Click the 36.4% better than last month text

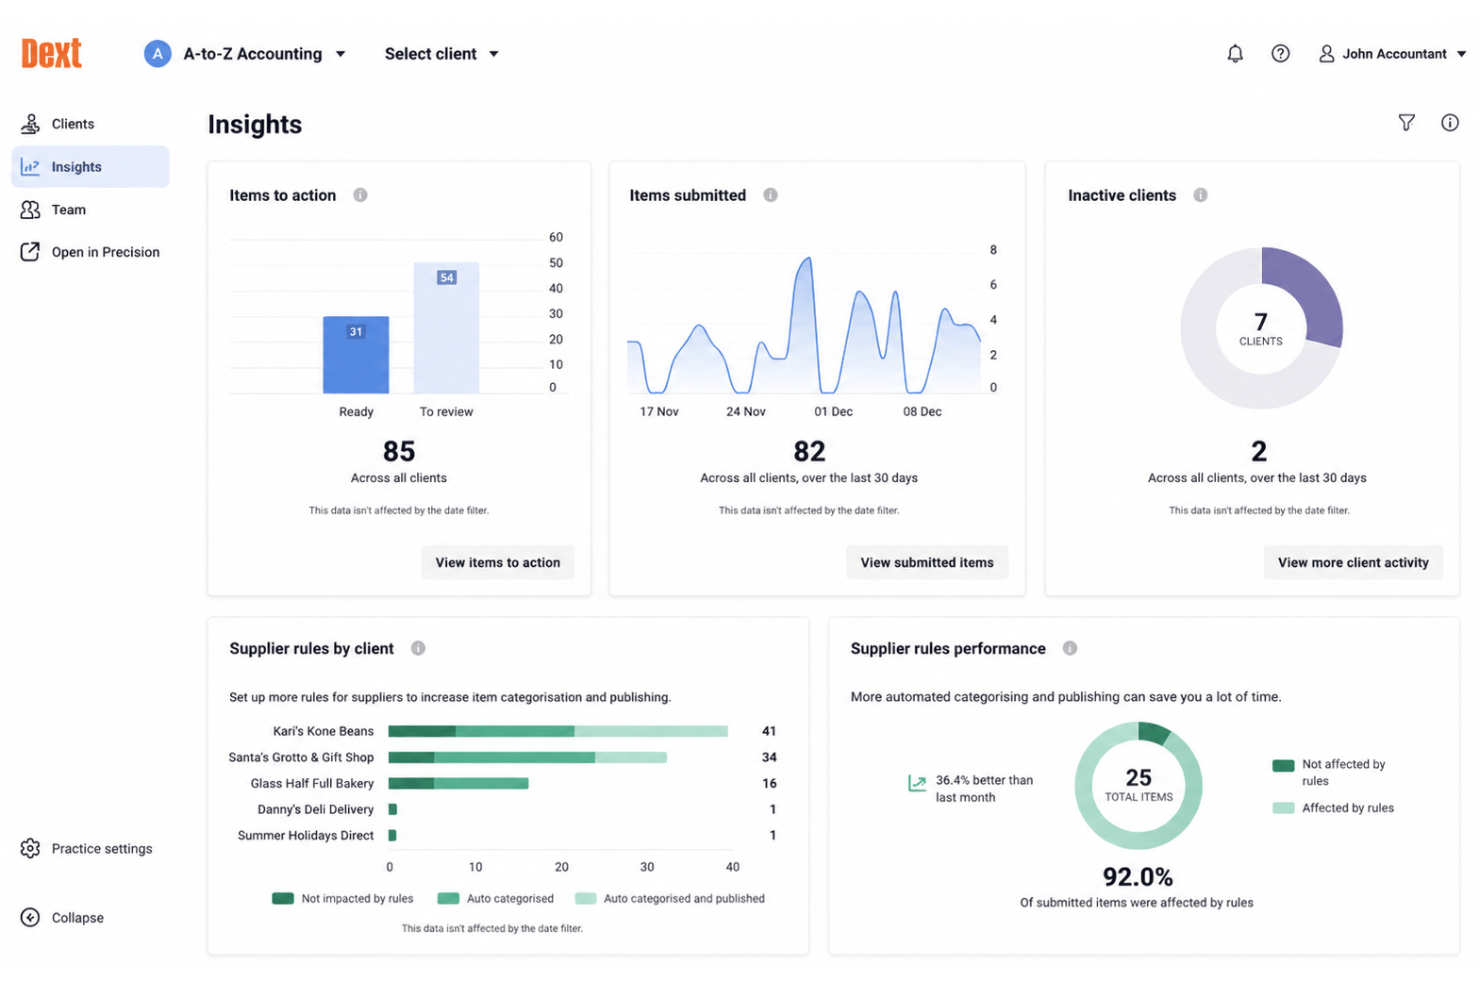point(984,789)
